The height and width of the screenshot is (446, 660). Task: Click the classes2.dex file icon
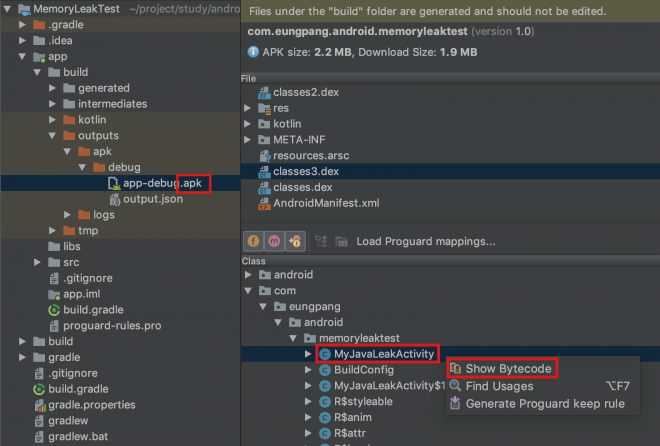point(264,92)
